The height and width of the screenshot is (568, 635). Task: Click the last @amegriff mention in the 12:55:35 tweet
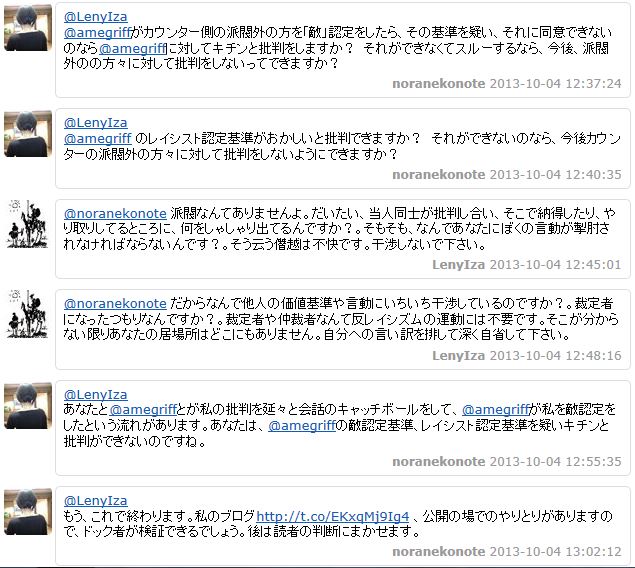302,425
